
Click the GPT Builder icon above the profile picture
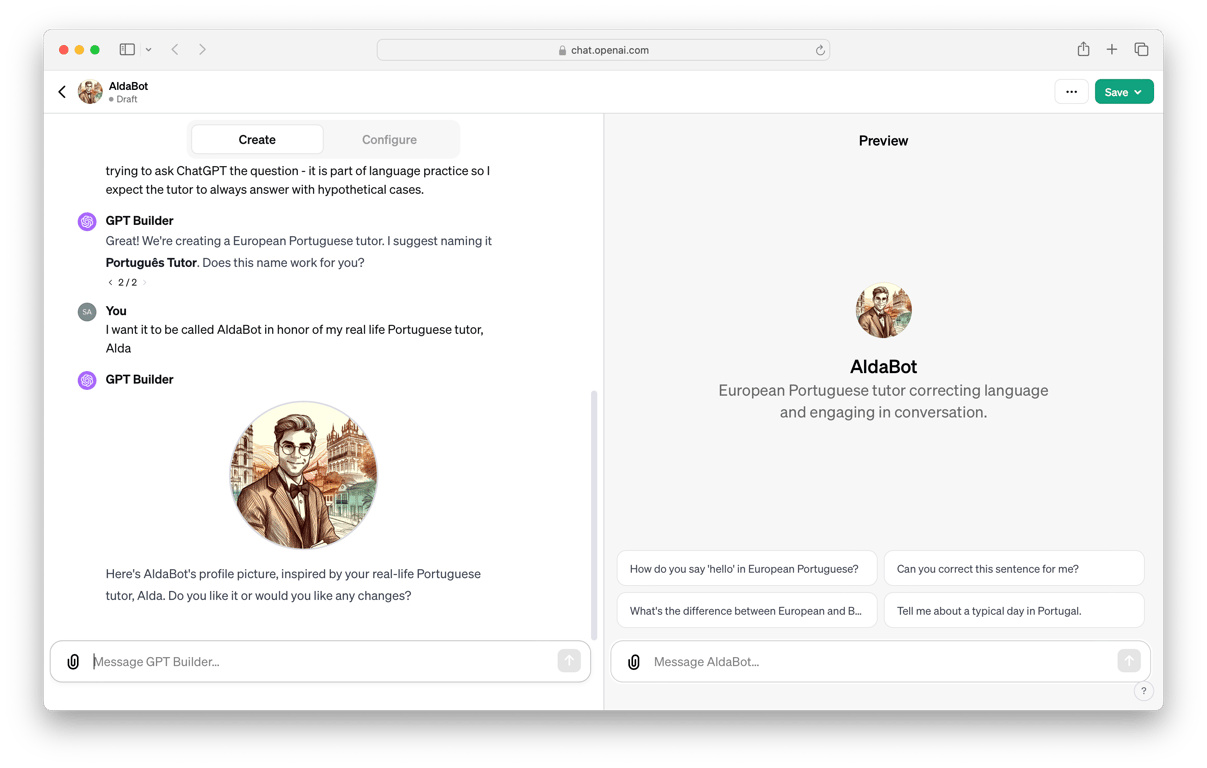(87, 380)
